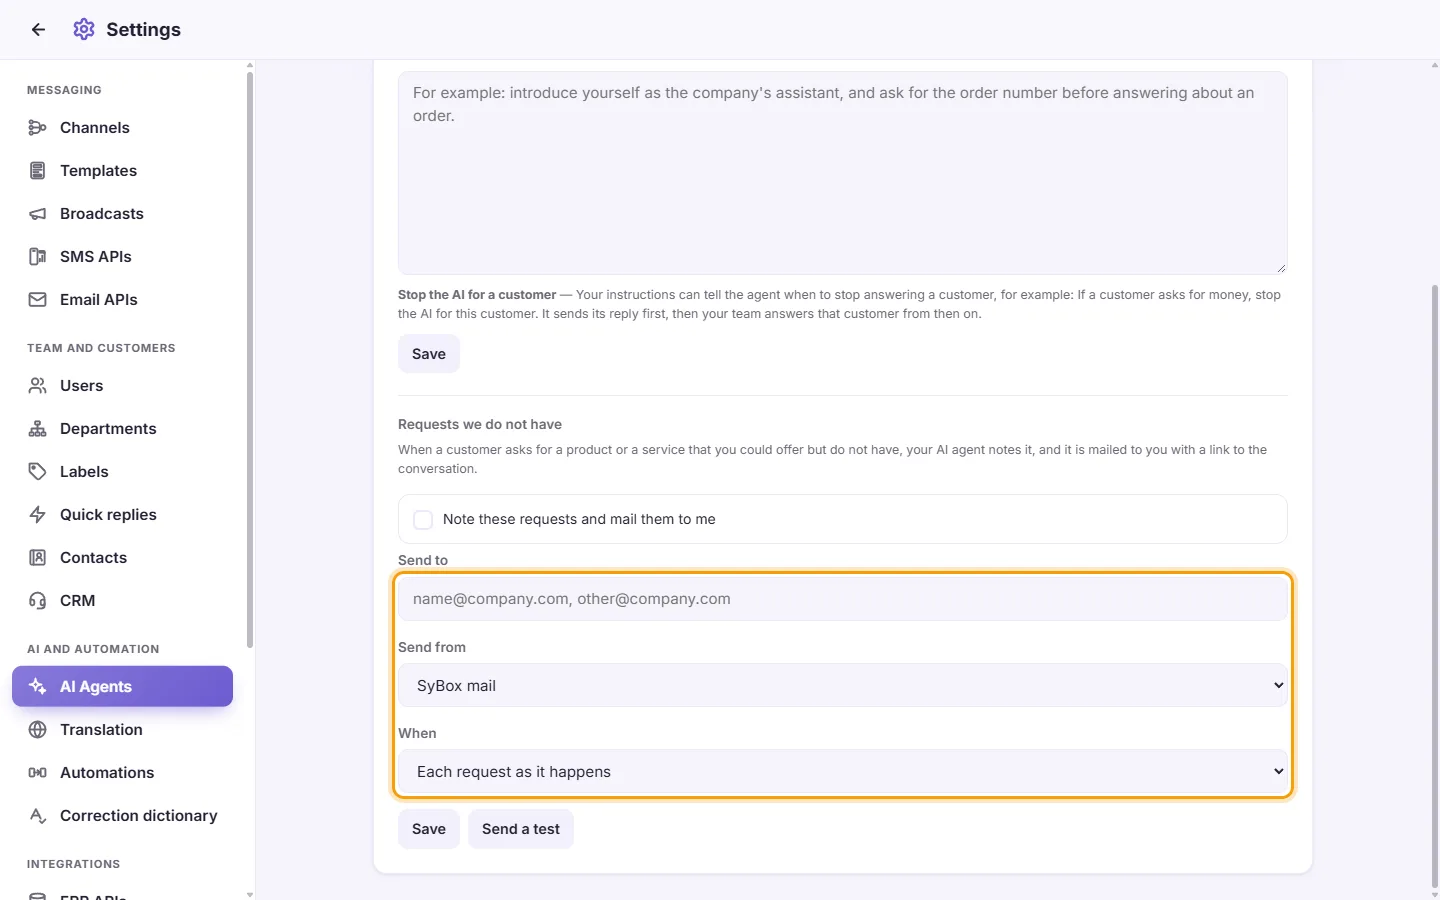
Task: Click the Quick replies lightning icon
Action: tap(38, 515)
